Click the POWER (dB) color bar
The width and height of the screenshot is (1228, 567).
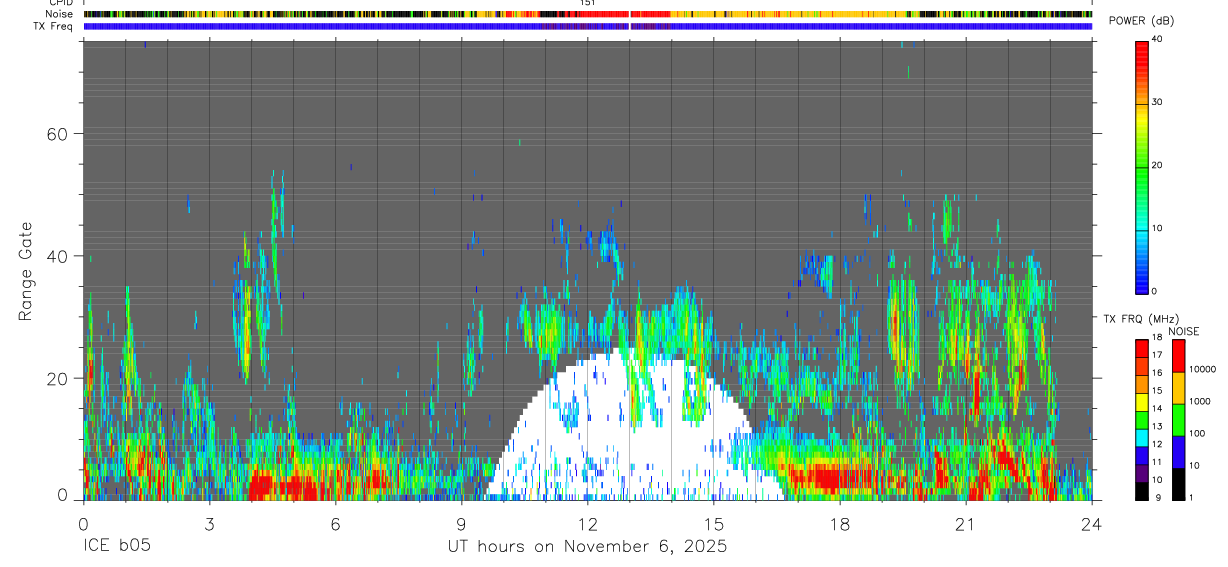1142,166
